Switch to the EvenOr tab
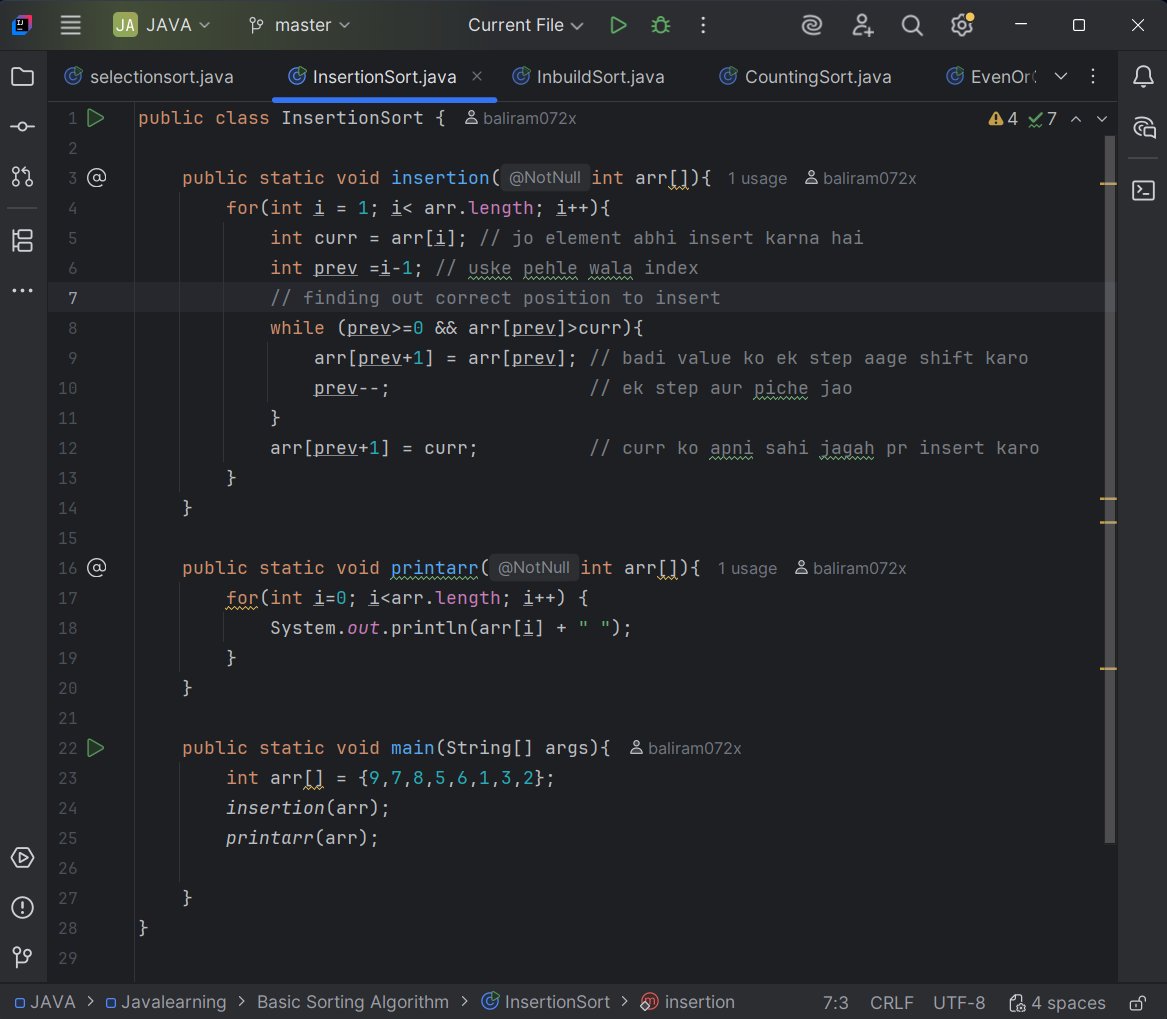This screenshot has width=1167, height=1019. coord(991,77)
